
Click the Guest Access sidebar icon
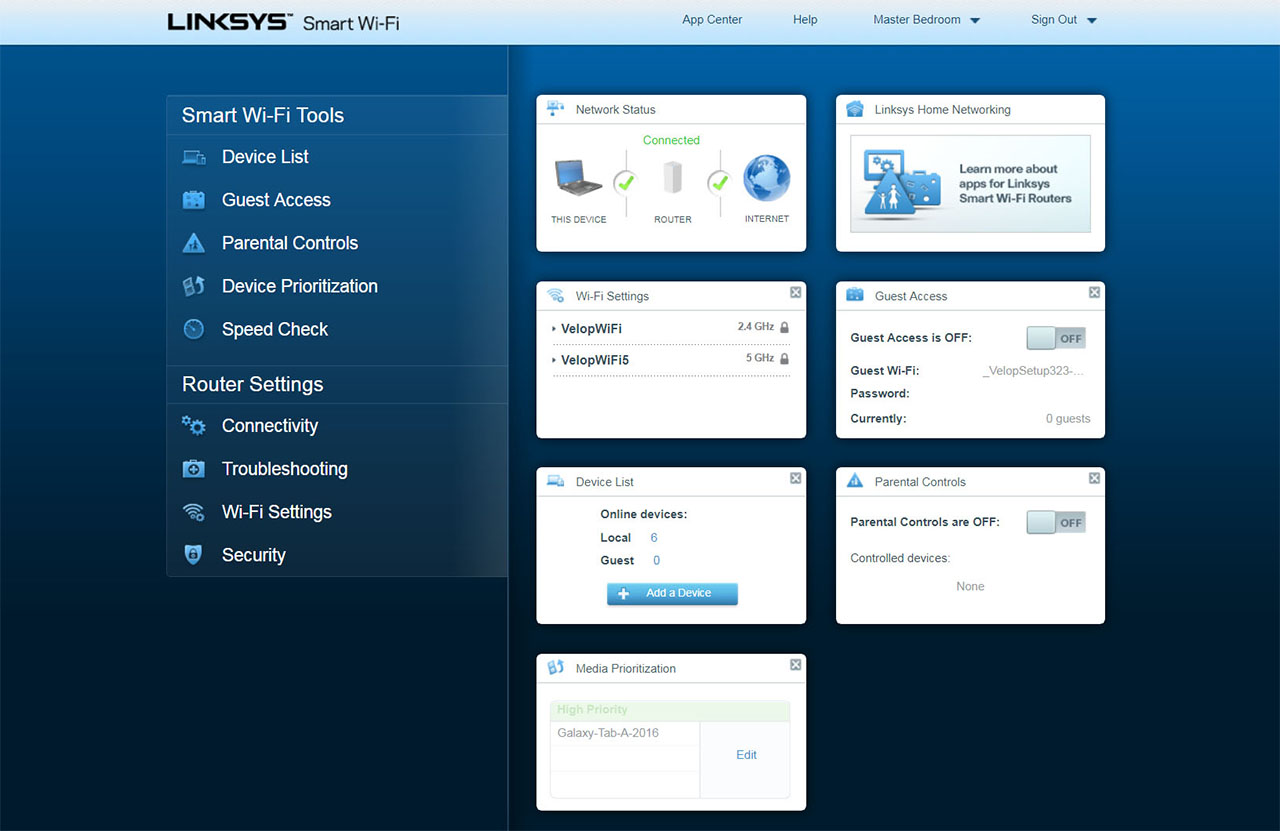tap(194, 200)
